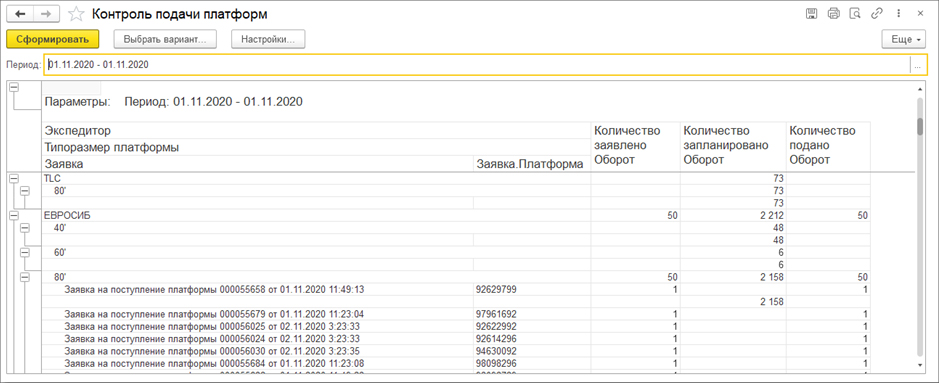Open print preview icon
Screen dimensions: 939x383
pos(855,13)
